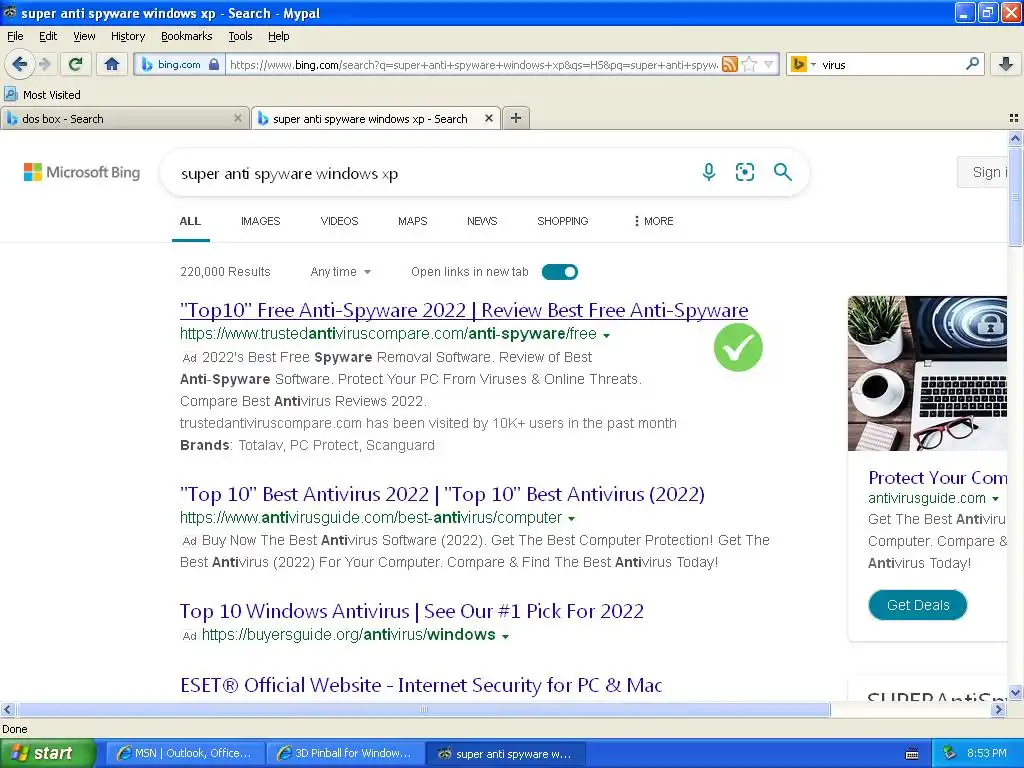Switch to 'MSN | Outlook, Office' taskbar window
This screenshot has height=768, width=1024.
(185, 753)
